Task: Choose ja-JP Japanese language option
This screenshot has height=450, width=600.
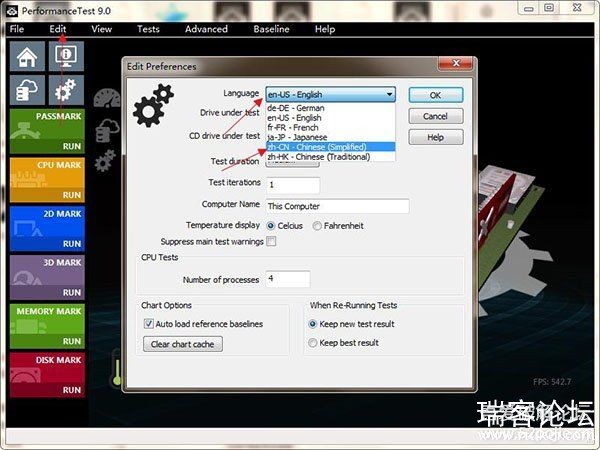Action: tap(331, 137)
